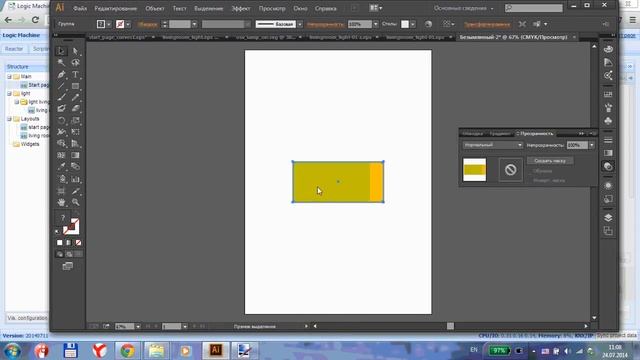This screenshot has width=640, height=360.
Task: Select the Lasso tool
Action: coord(75,62)
